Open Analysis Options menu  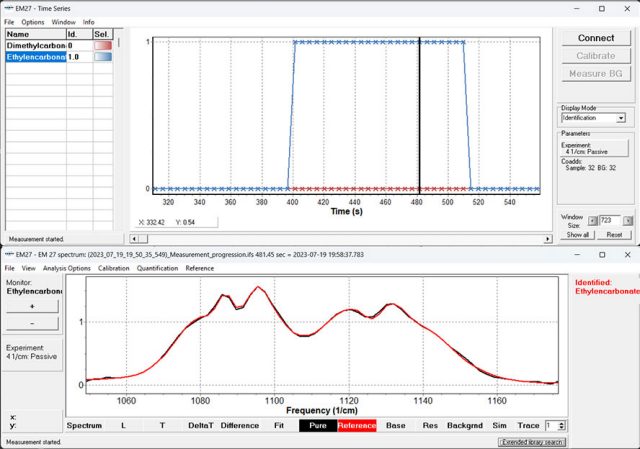[x=67, y=268]
